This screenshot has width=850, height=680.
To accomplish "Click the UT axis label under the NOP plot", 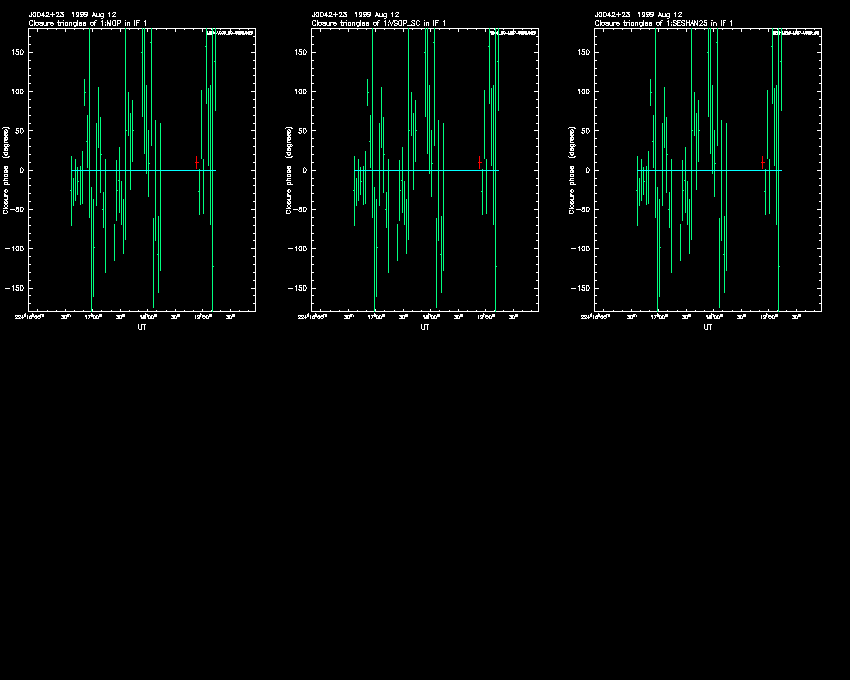I will pyautogui.click(x=142, y=327).
